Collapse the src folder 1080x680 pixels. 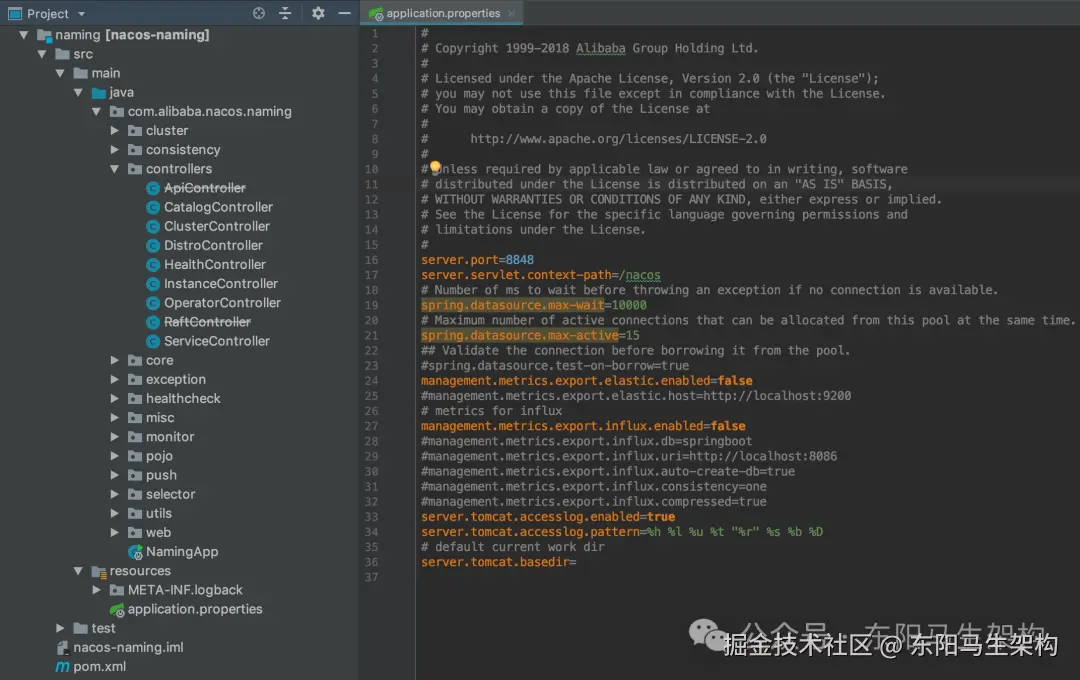[x=42, y=54]
